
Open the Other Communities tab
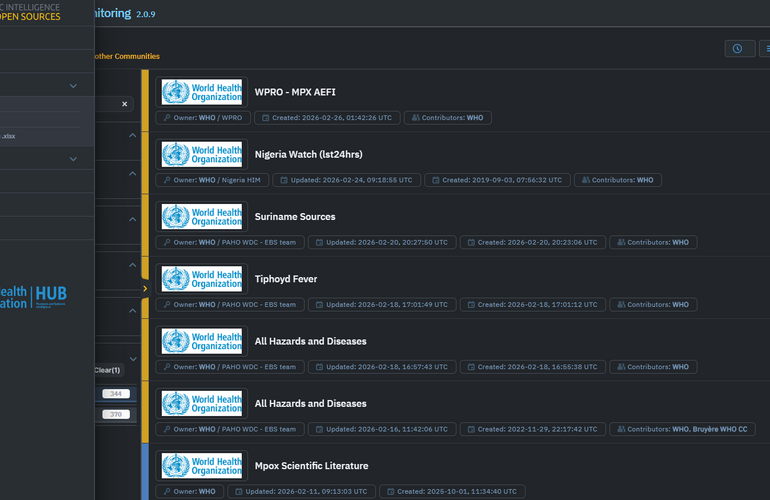coord(126,56)
